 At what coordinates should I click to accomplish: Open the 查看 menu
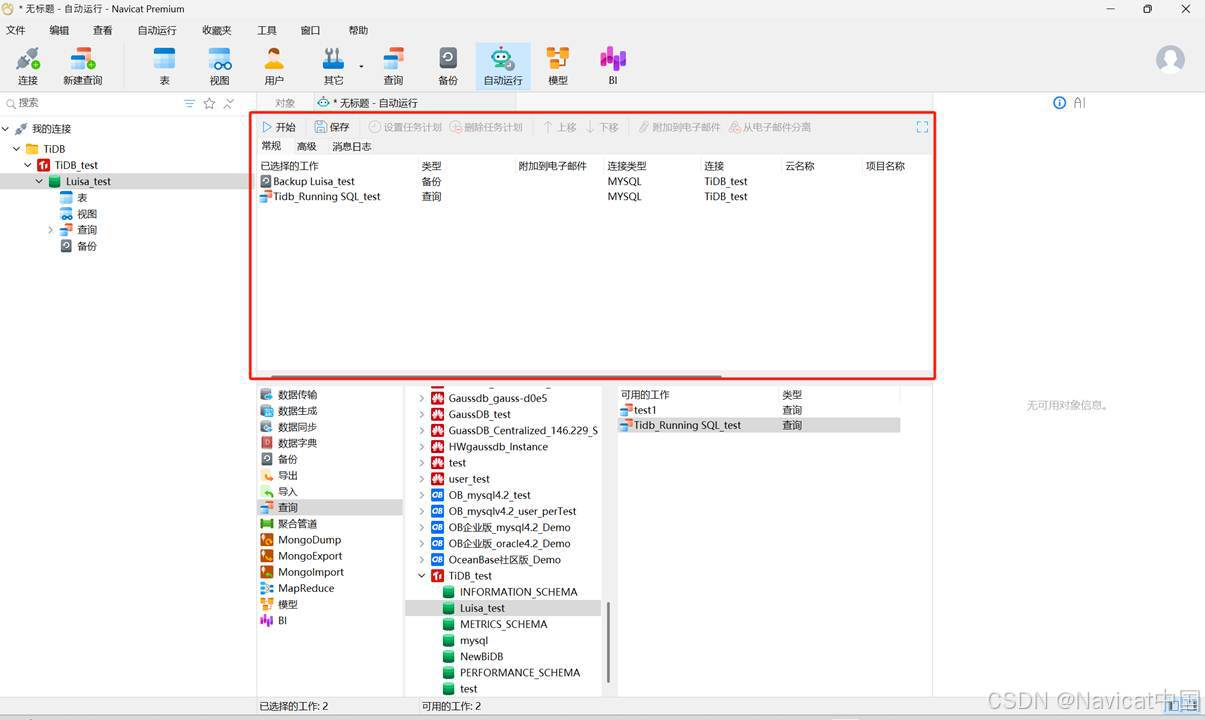pos(102,31)
